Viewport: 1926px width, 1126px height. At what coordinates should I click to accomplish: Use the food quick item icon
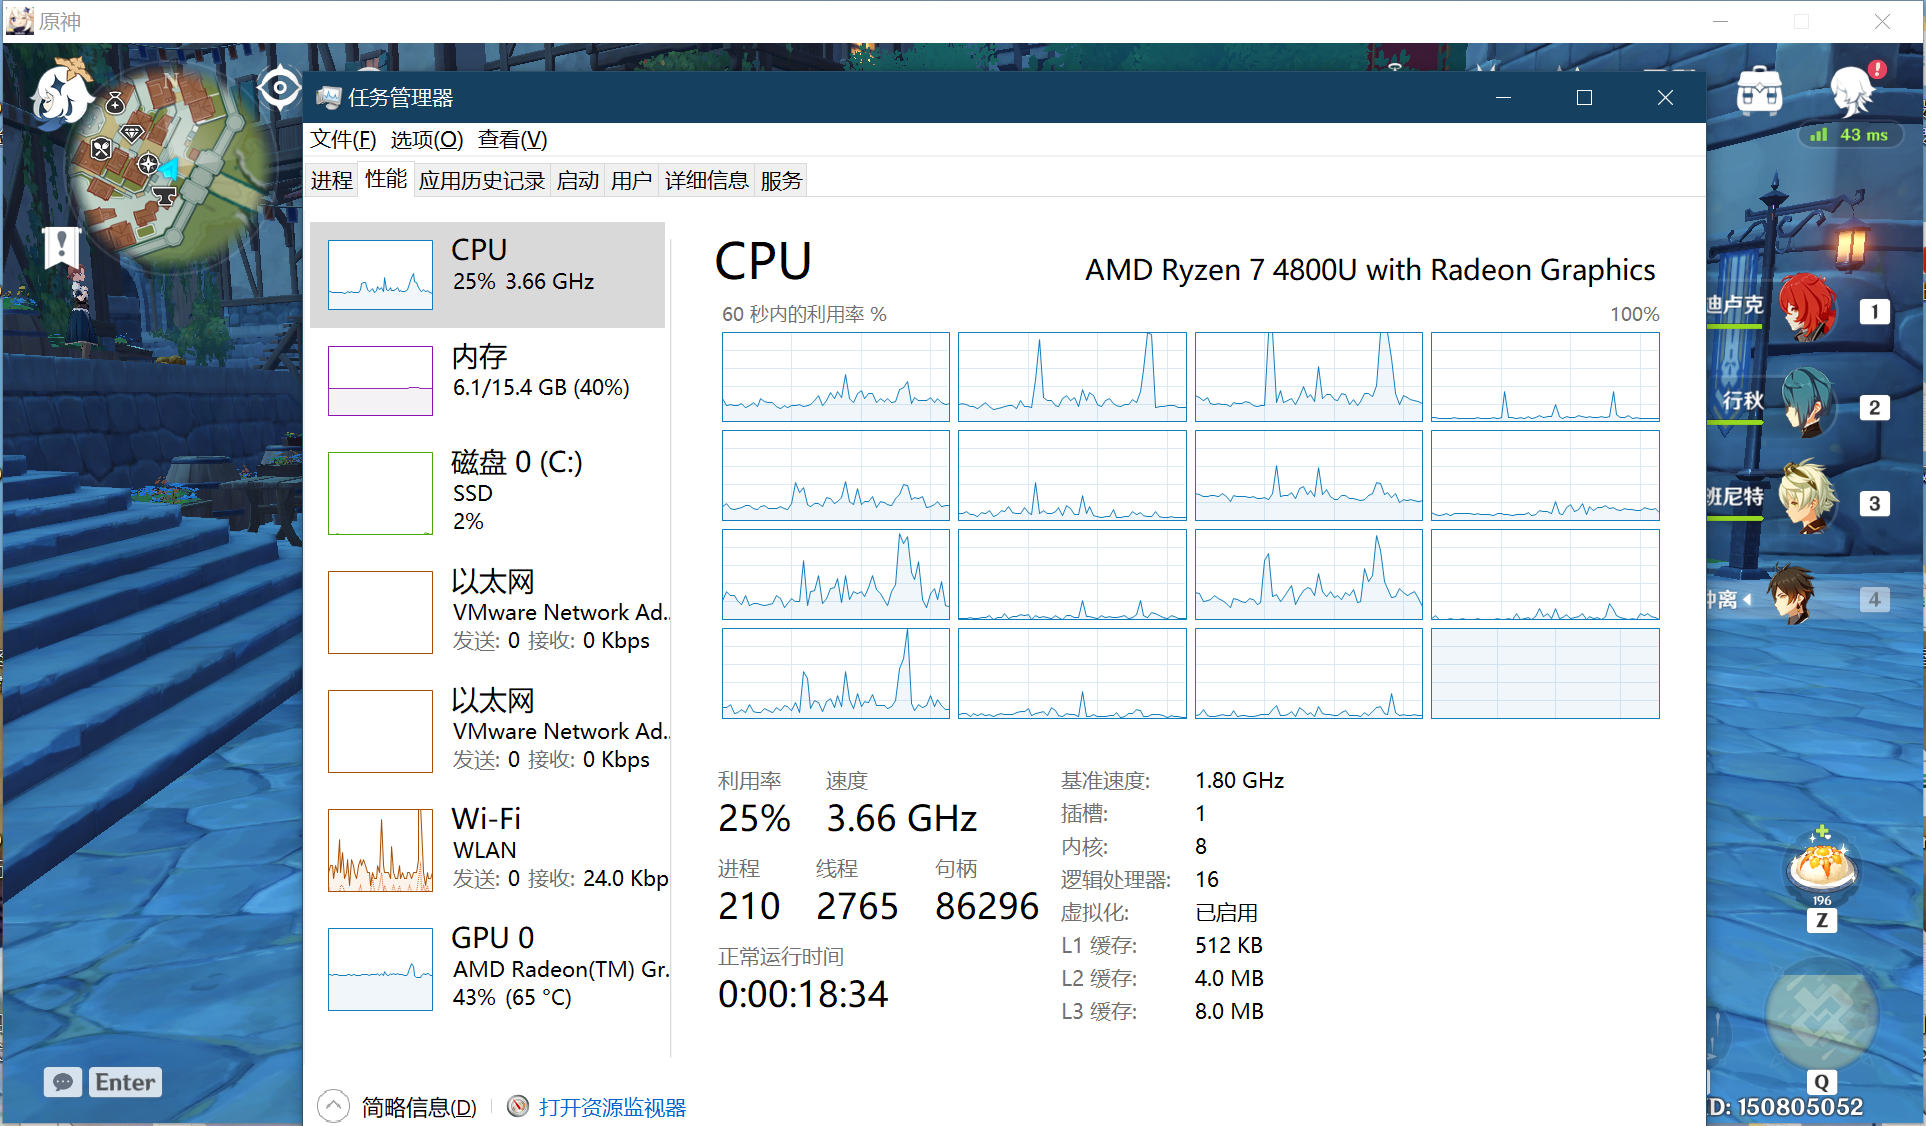click(x=1822, y=866)
